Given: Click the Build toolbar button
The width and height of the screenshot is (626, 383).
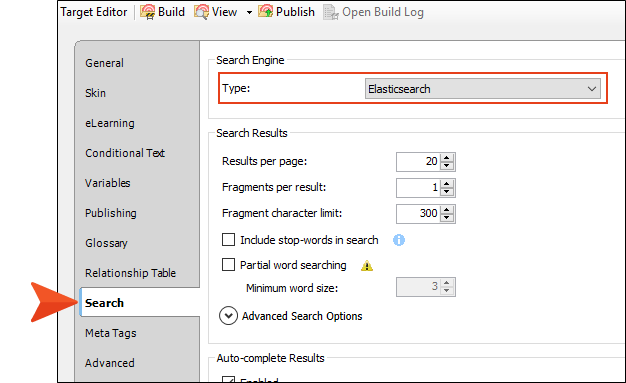Looking at the screenshot, I should click(162, 12).
